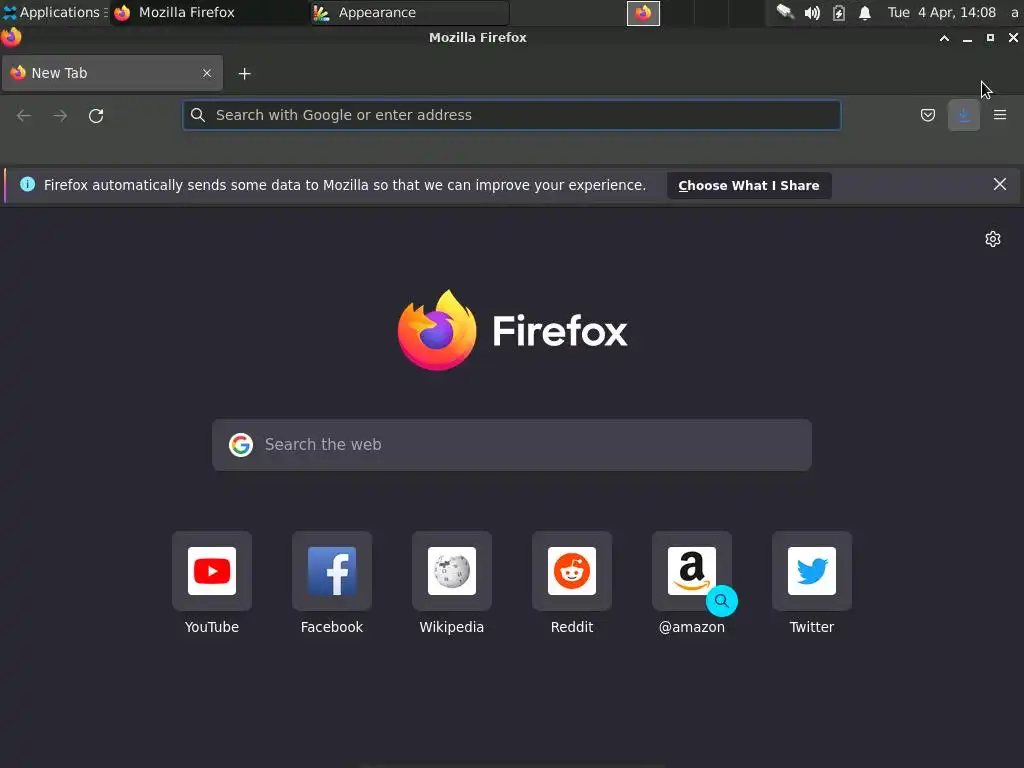Click the clock showing Tue 4 Apr
The image size is (1024, 768).
[942, 12]
